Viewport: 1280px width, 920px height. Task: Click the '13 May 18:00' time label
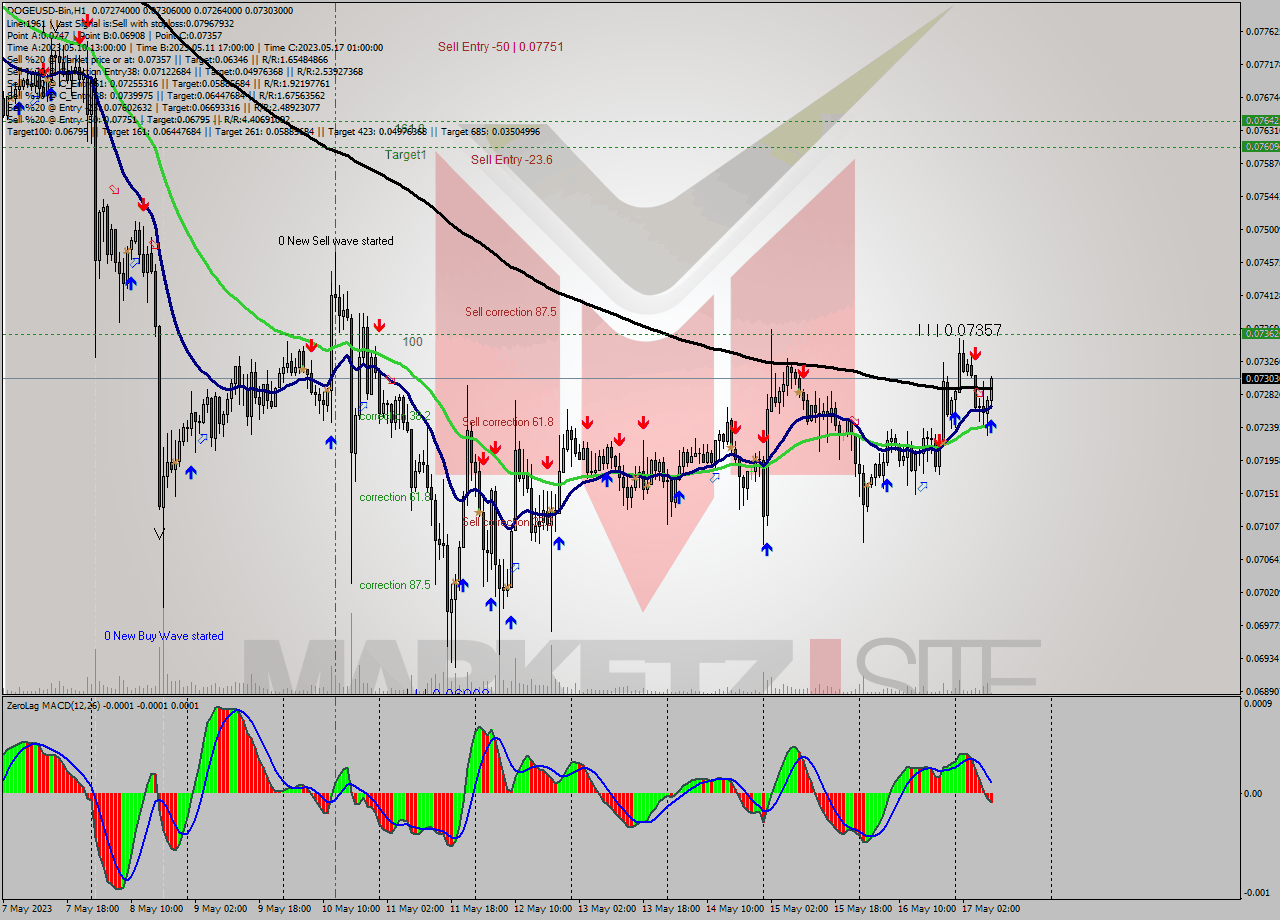[x=671, y=908]
